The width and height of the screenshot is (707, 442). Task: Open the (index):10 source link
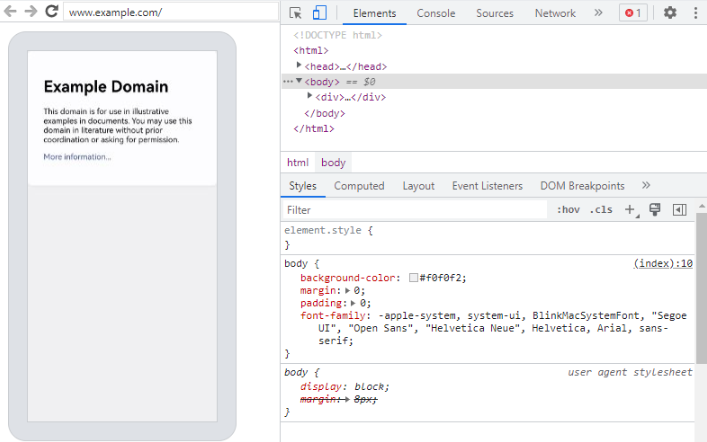tap(663, 264)
